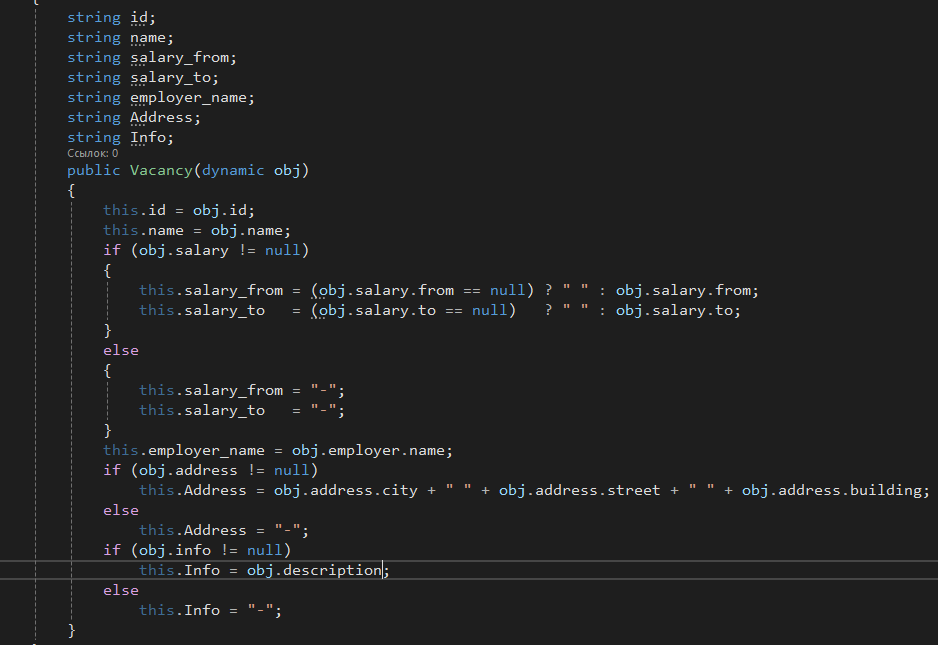Click 'obj.address.city' in Address concatenation
Image resolution: width=938 pixels, height=645 pixels.
(x=346, y=491)
